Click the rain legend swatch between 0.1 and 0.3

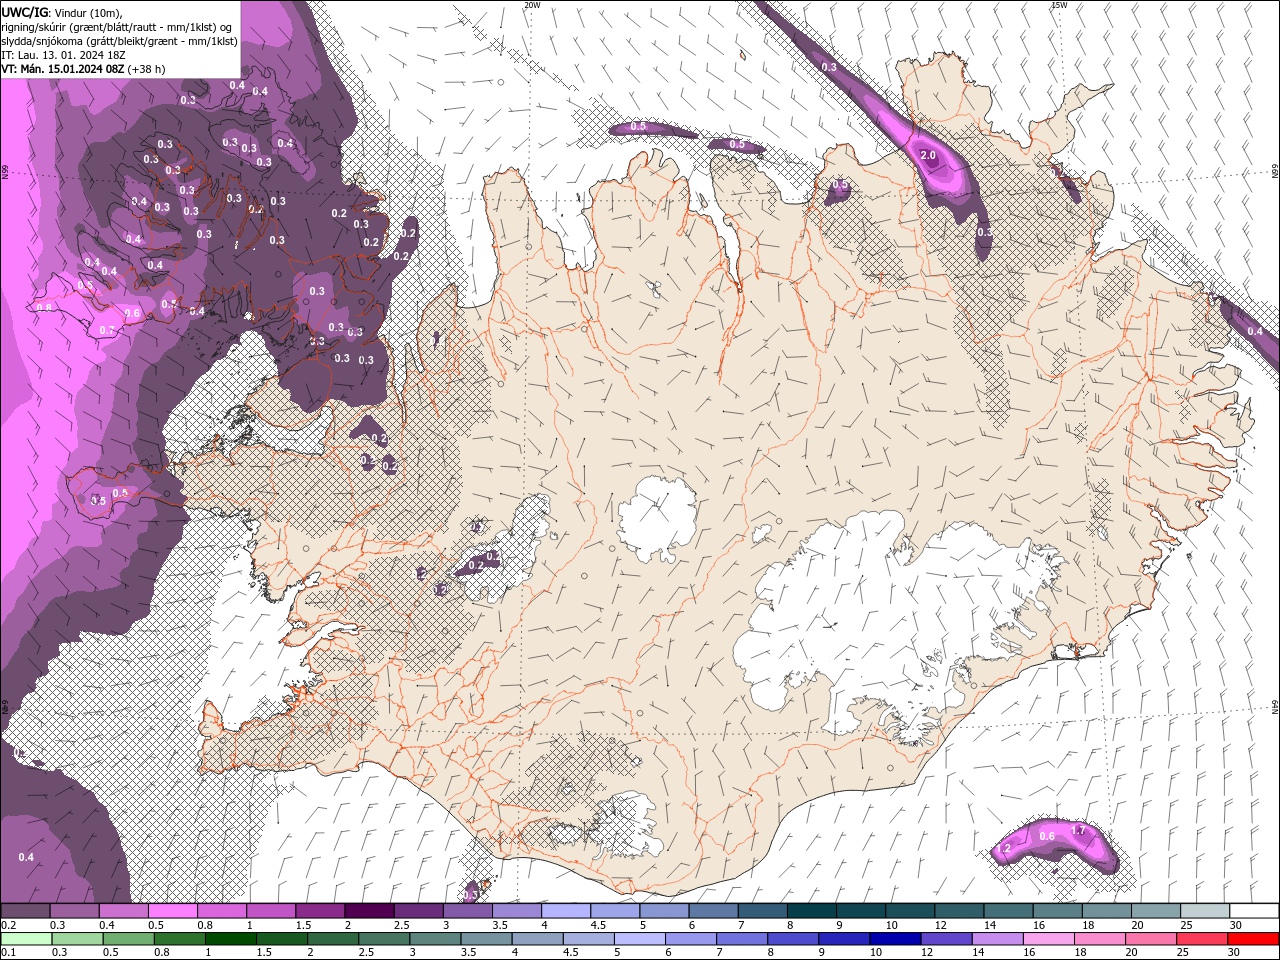(26, 939)
